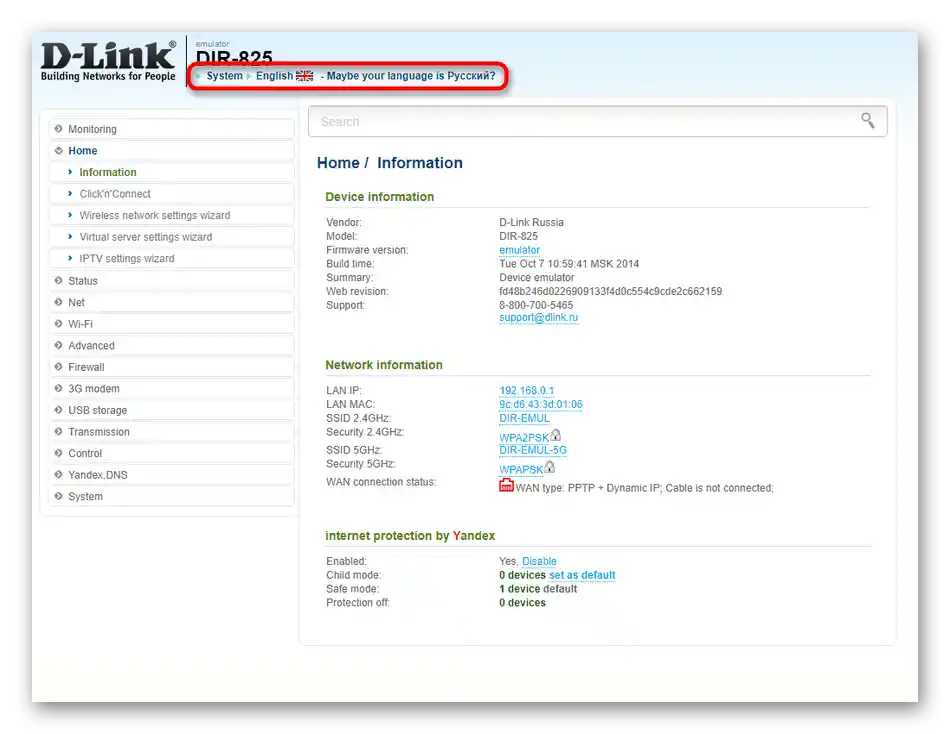Focus the Search input field

[597, 121]
